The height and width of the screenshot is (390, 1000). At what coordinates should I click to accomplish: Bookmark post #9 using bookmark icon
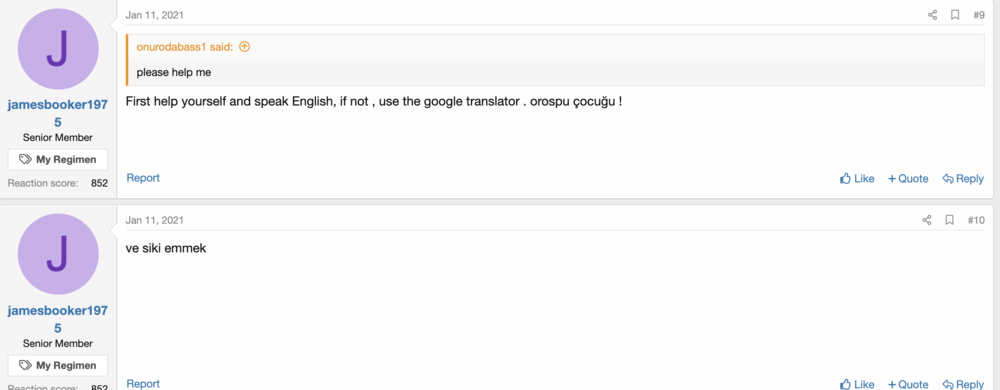[x=955, y=15]
